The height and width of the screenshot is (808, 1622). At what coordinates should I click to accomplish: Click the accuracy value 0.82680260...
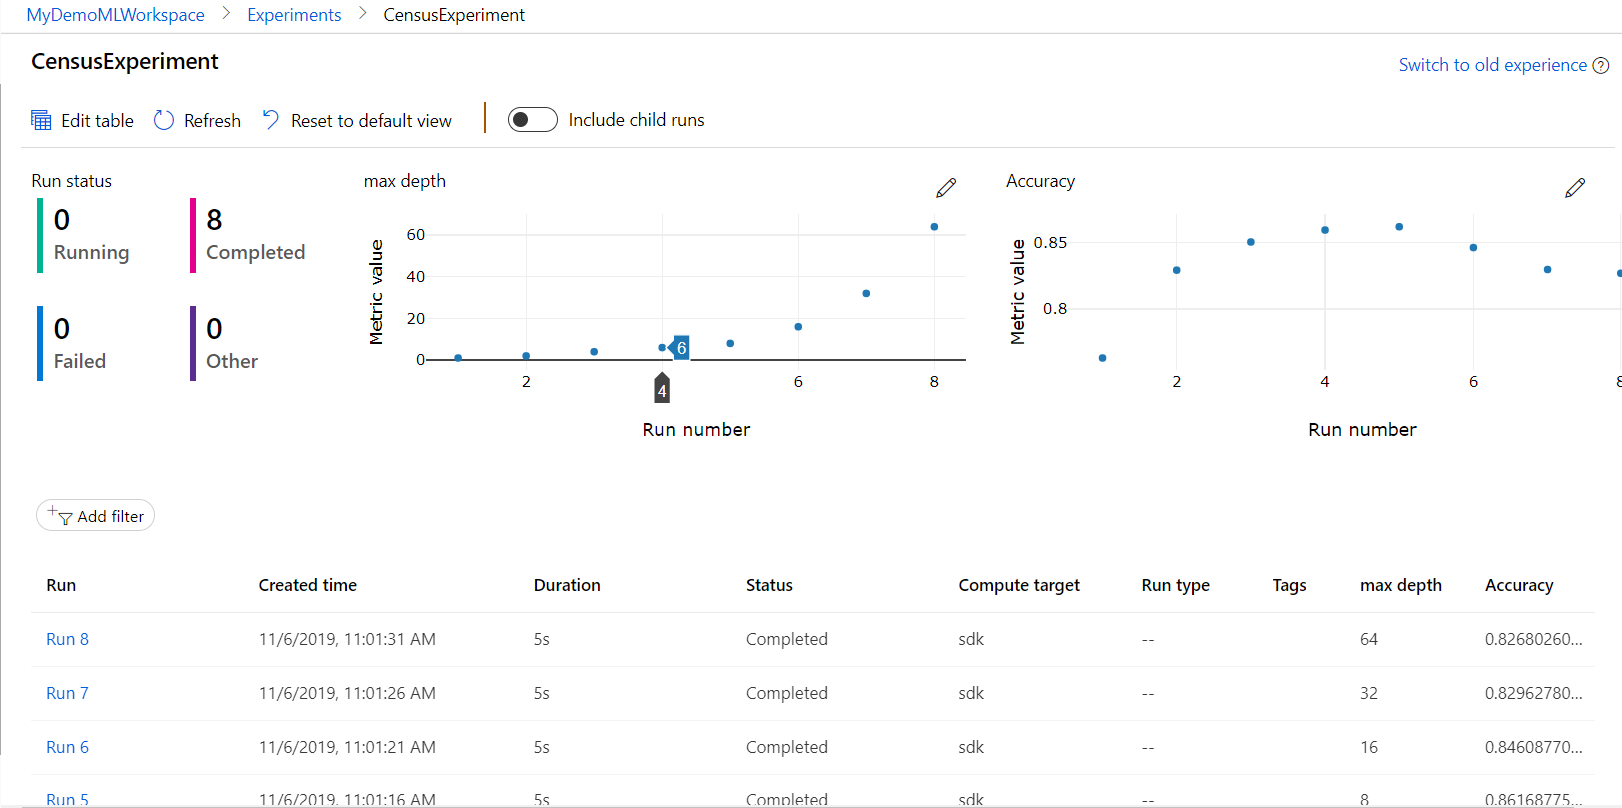pyautogui.click(x=1533, y=639)
